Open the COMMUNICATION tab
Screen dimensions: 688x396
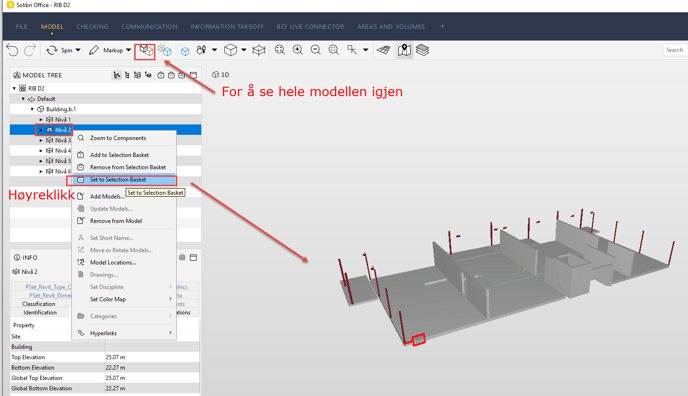149,27
